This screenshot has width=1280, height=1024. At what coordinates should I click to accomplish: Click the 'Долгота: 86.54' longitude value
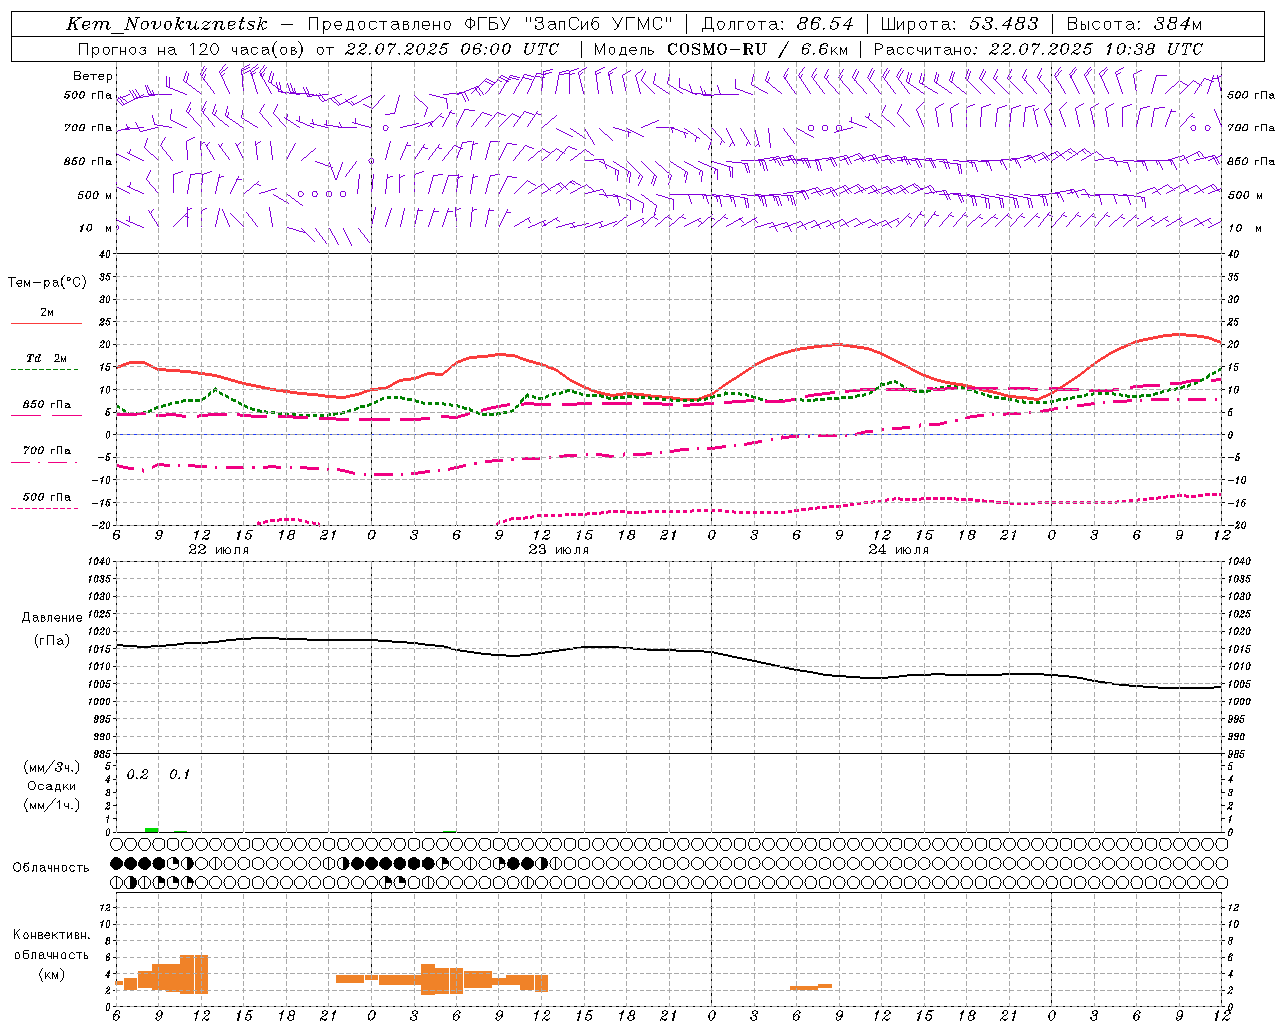tap(778, 24)
